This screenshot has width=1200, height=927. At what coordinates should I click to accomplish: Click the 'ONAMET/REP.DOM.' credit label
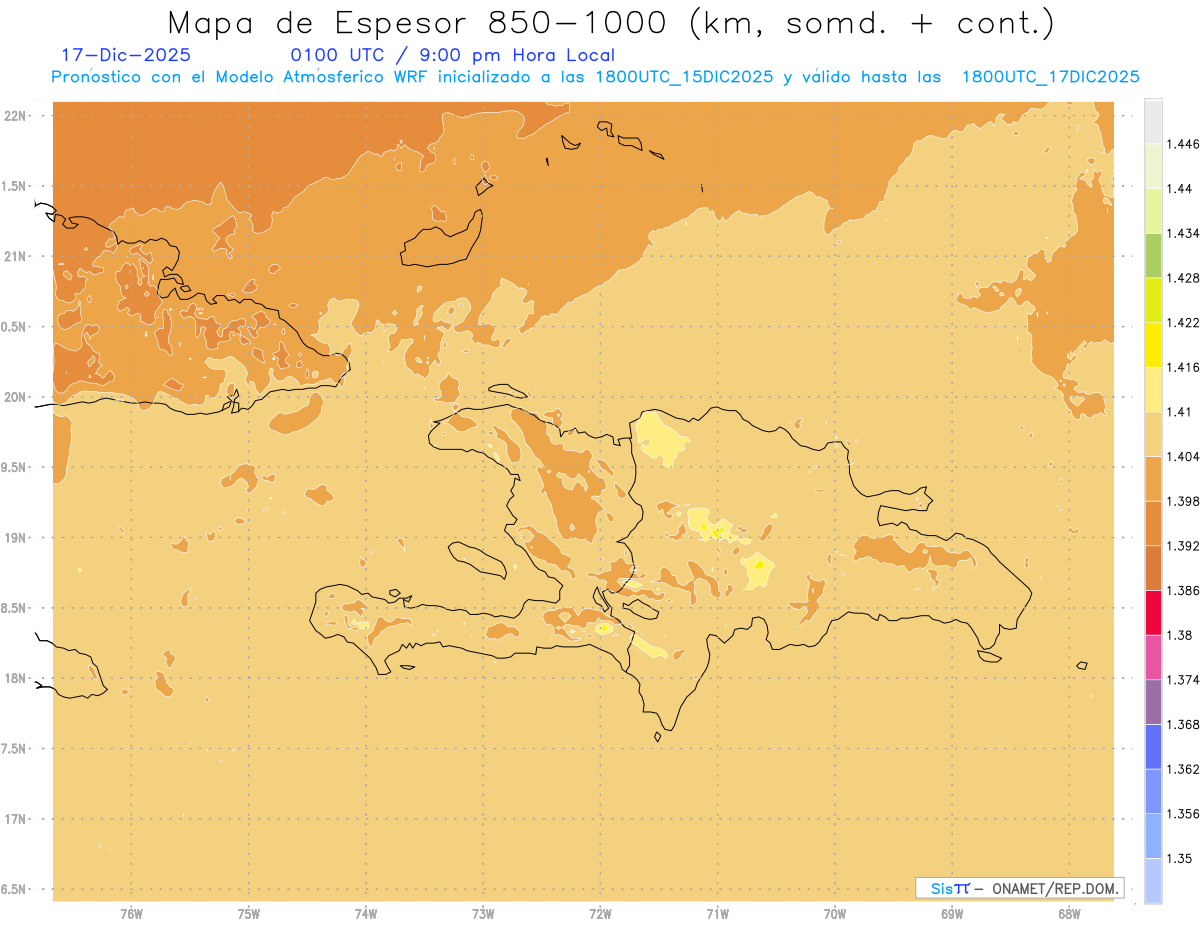click(x=1055, y=888)
